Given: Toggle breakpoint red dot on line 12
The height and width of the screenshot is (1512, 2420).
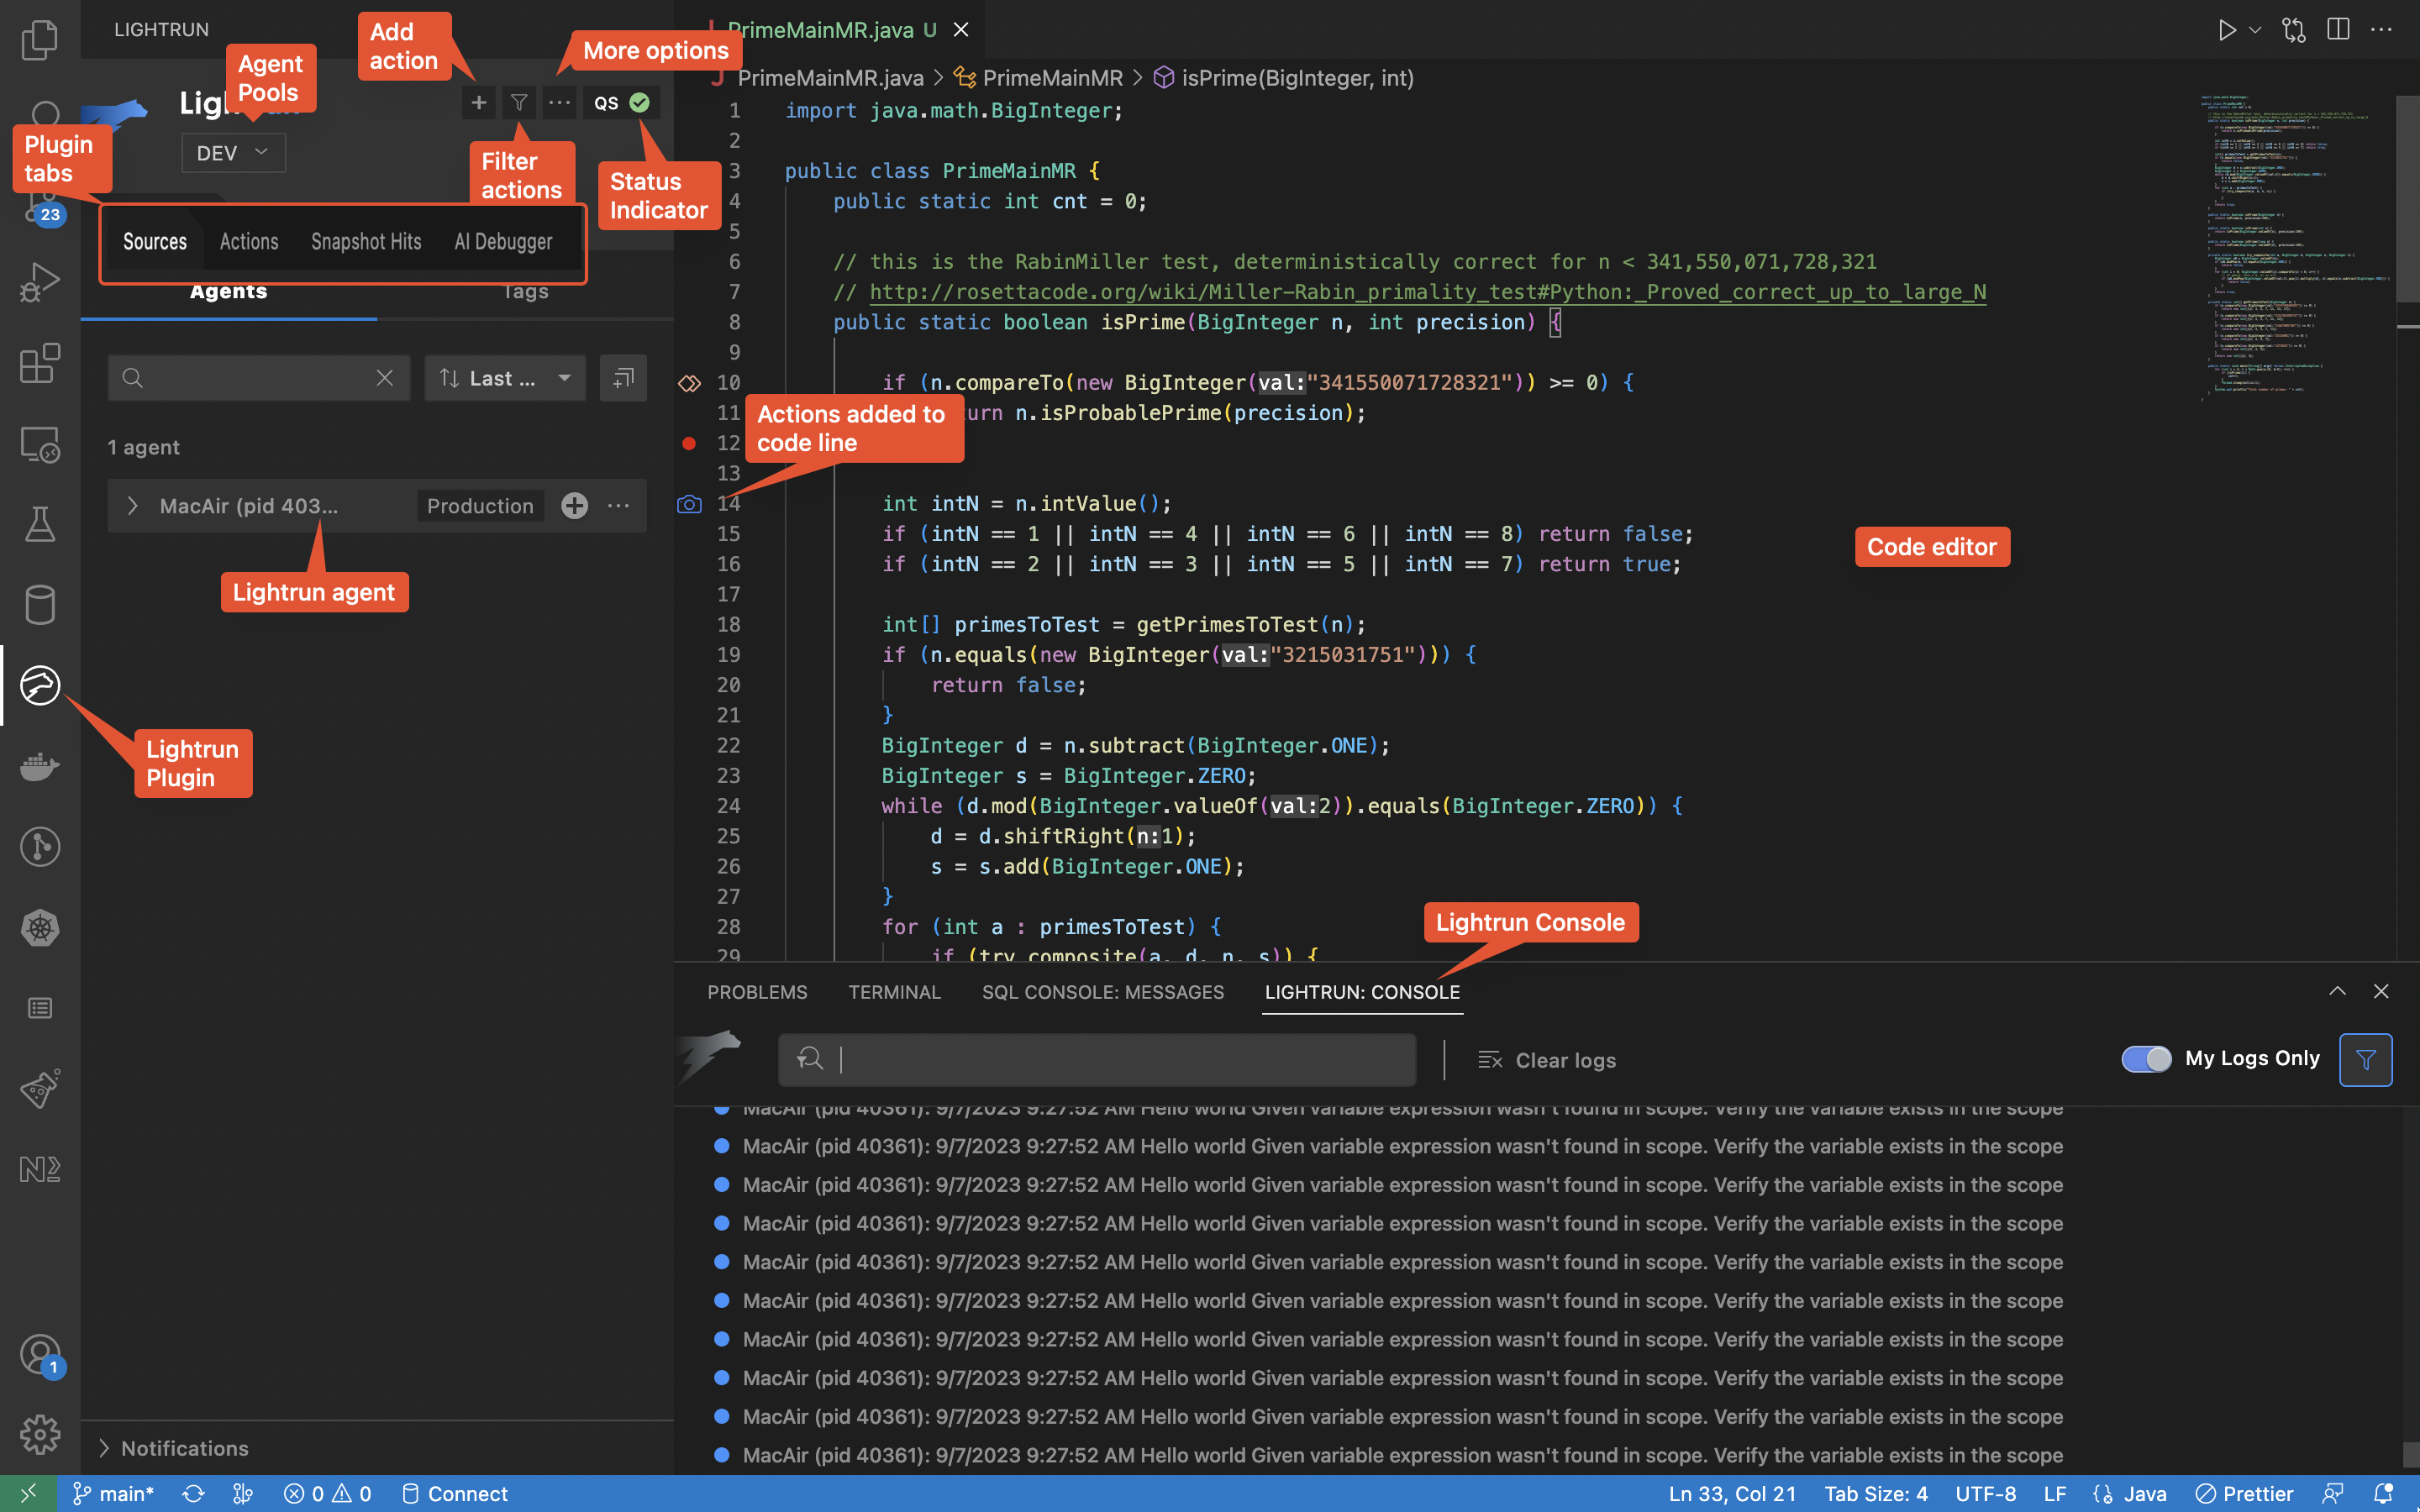Looking at the screenshot, I should pos(689,443).
